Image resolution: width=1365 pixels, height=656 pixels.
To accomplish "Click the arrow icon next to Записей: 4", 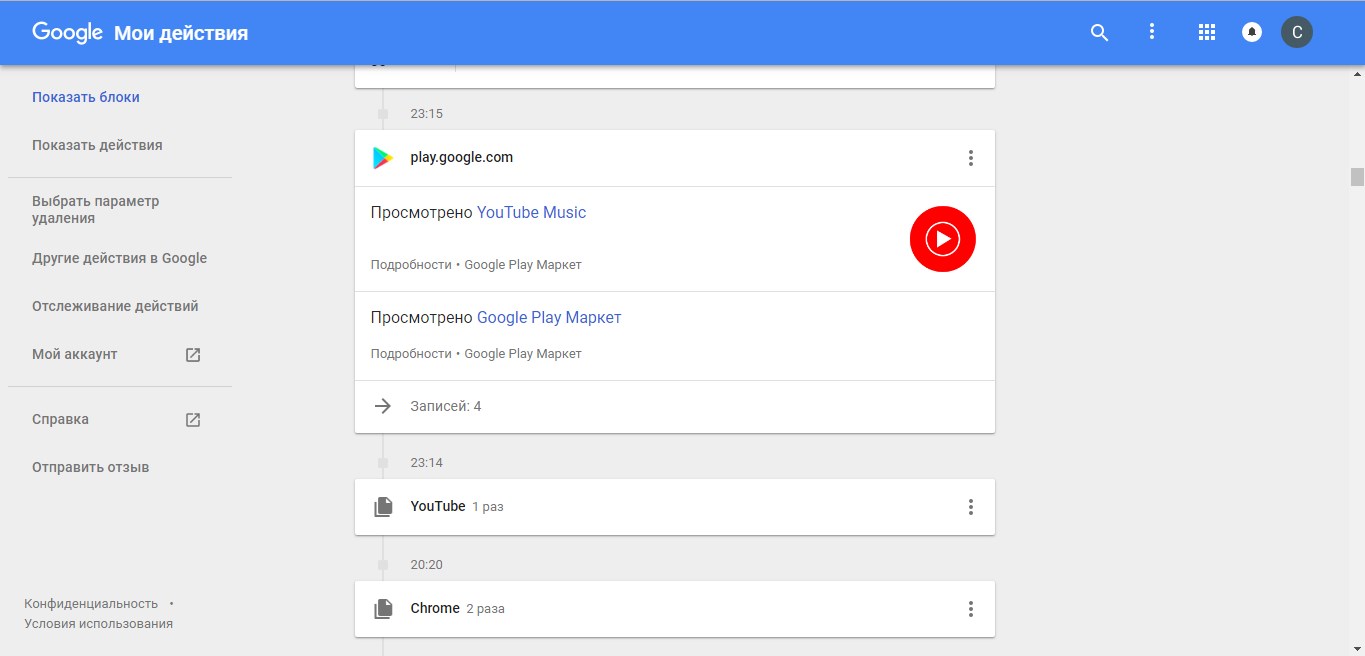I will tap(382, 406).
